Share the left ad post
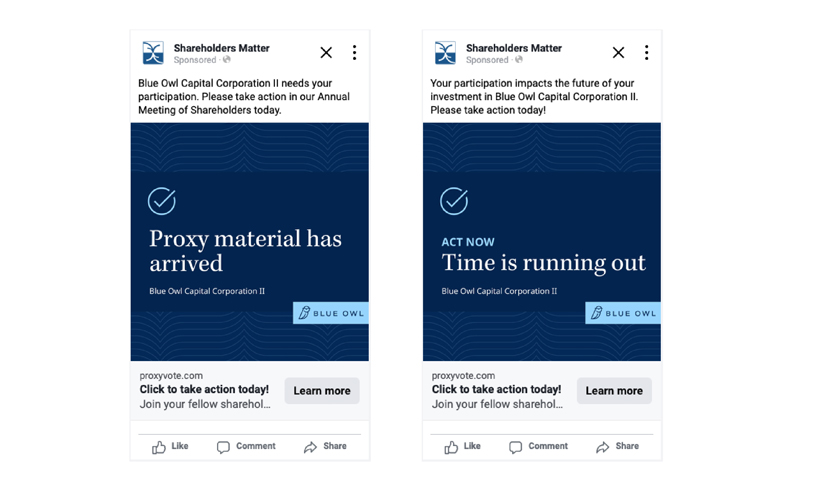This screenshot has width=820, height=504. point(325,446)
